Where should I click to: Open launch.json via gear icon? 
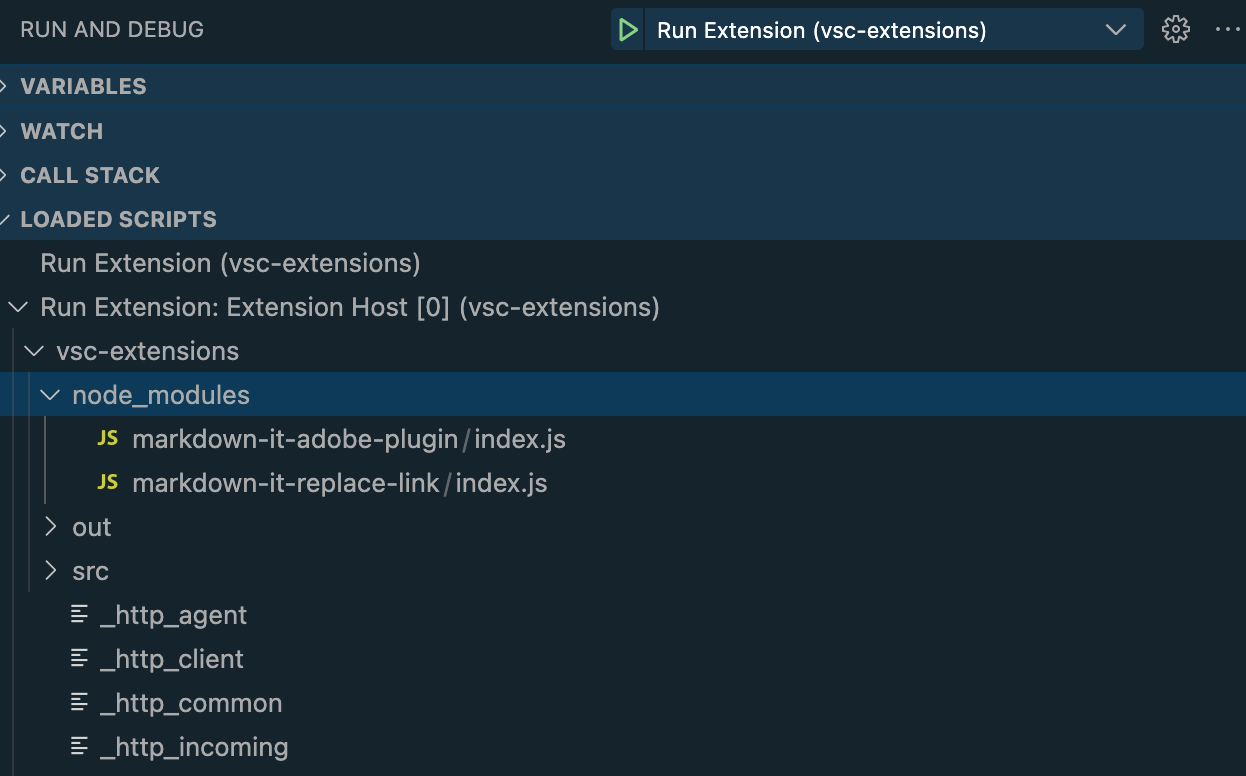pos(1176,30)
